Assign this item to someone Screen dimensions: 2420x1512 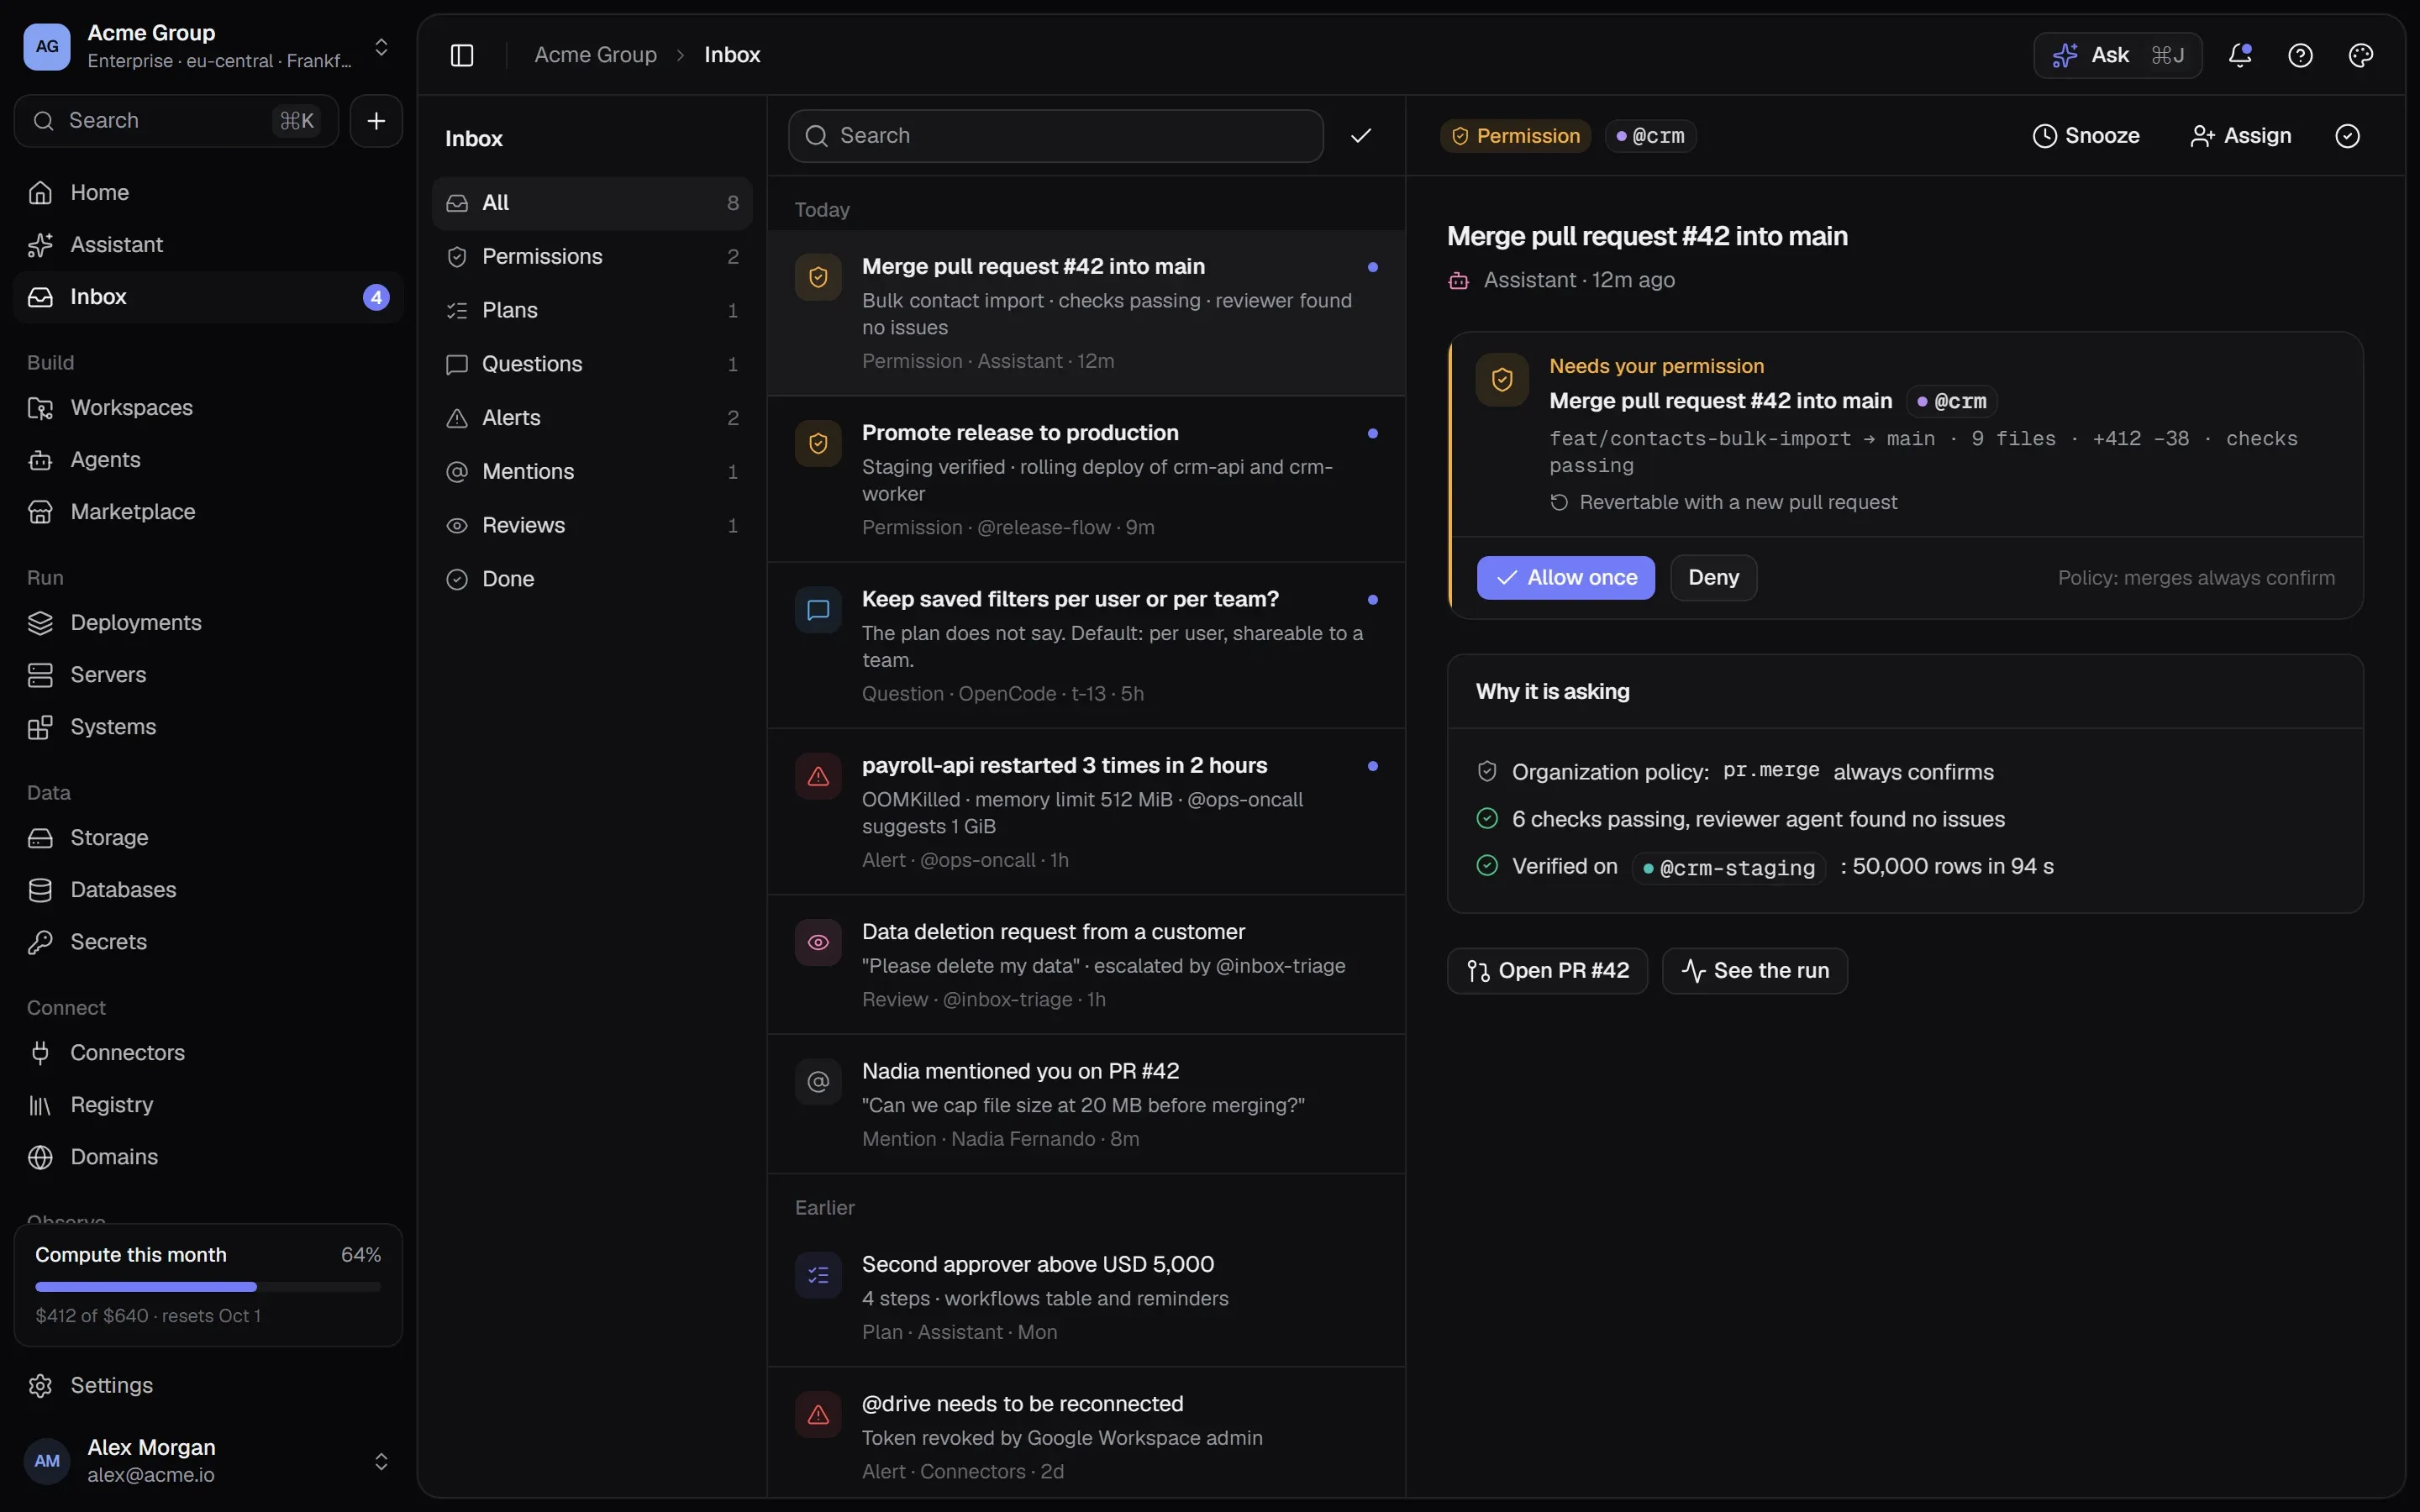point(2240,136)
